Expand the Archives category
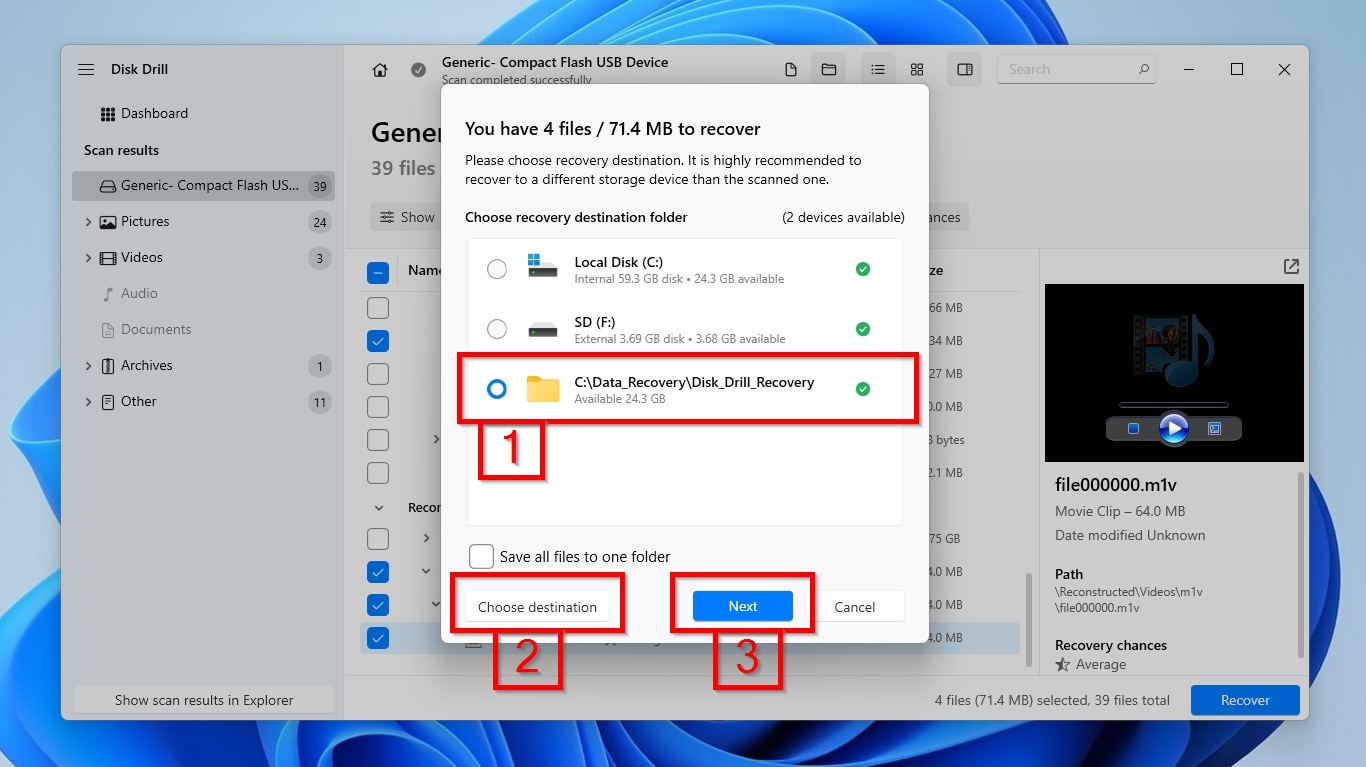The image size is (1366, 767). (88, 366)
